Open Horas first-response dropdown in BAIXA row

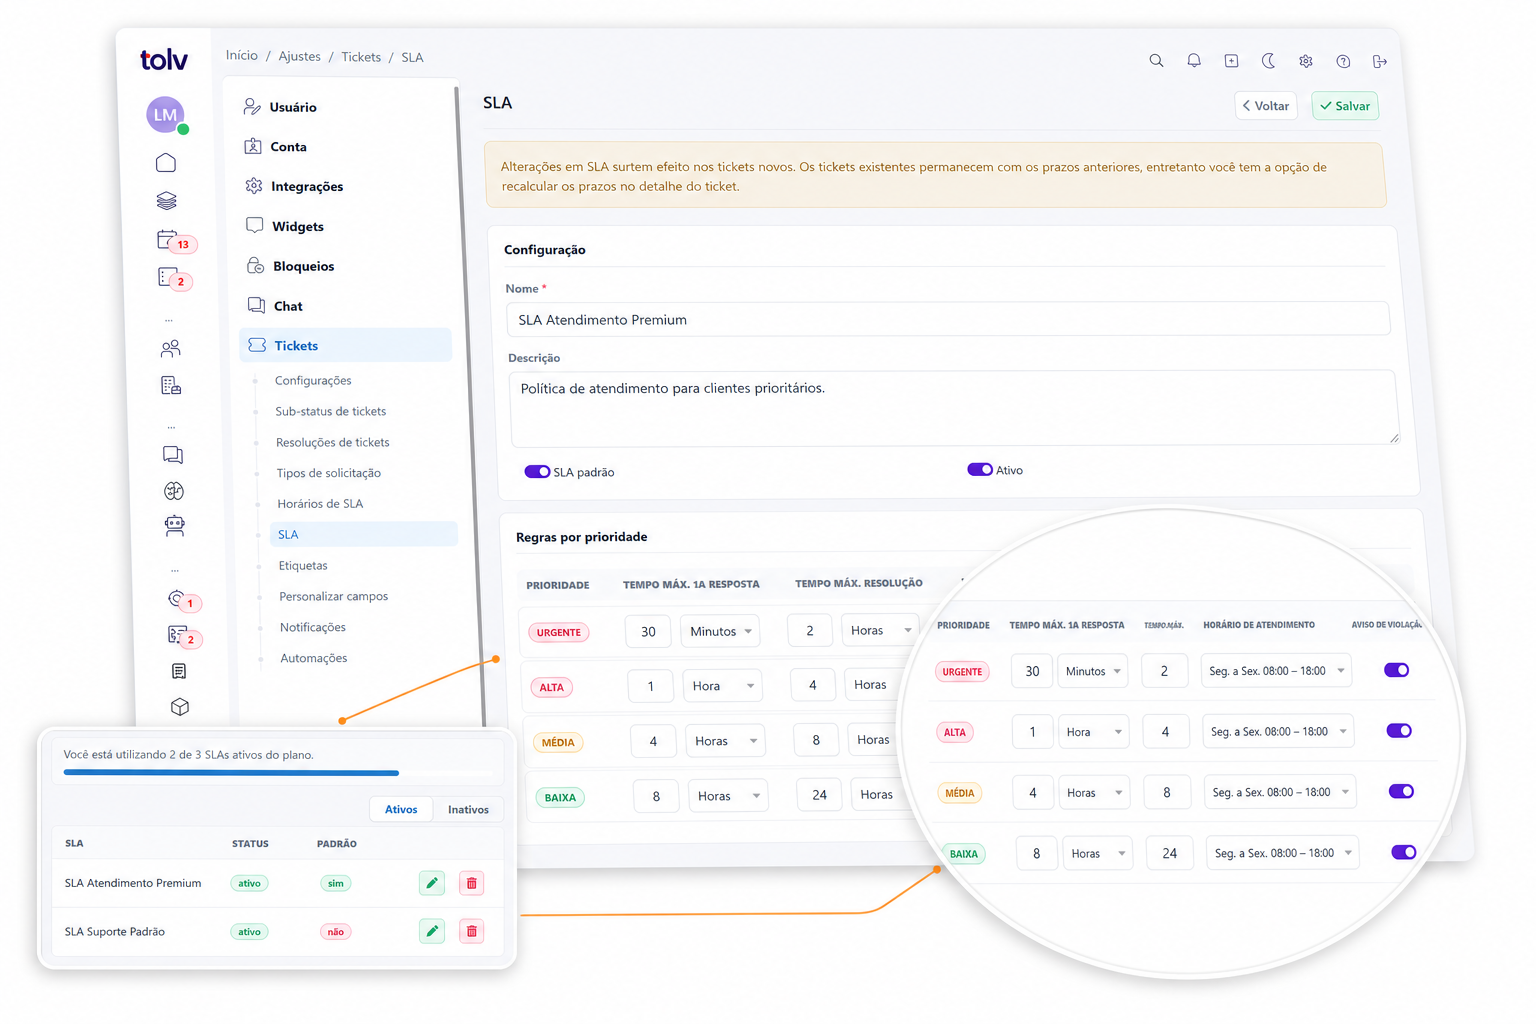(x=728, y=796)
